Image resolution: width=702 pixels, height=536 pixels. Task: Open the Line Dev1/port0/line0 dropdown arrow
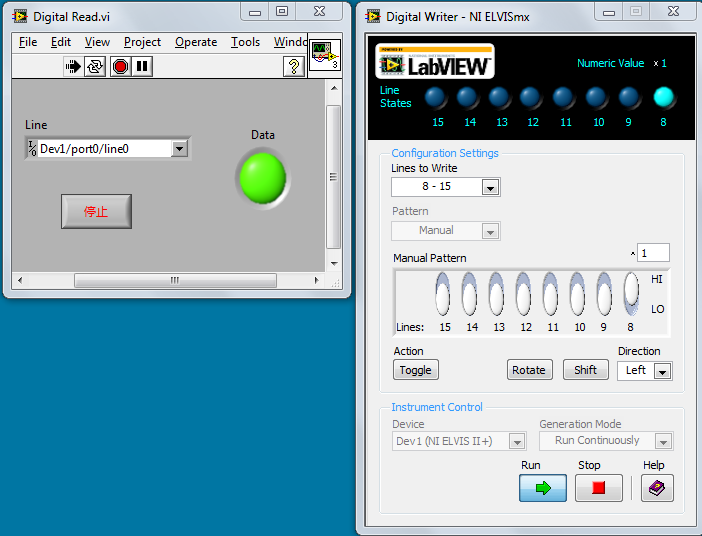pyautogui.click(x=179, y=149)
